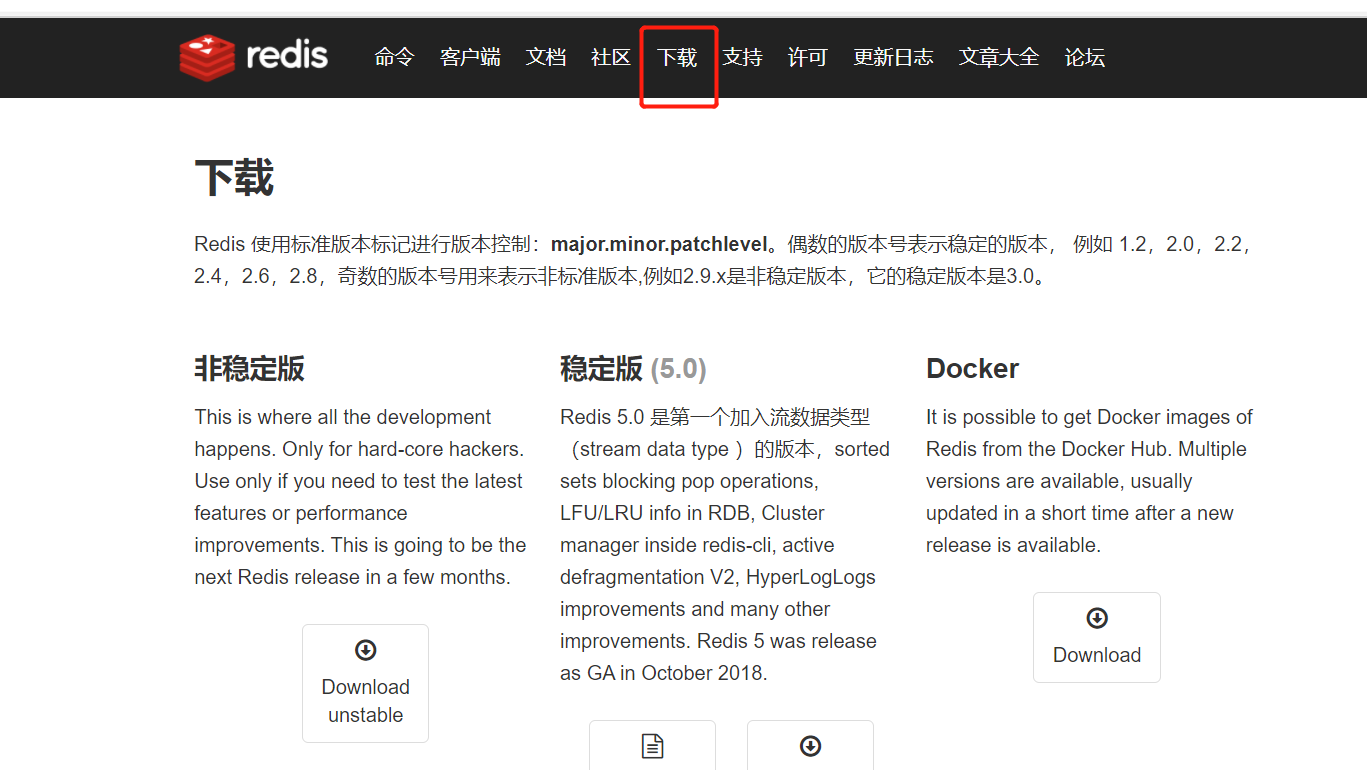
Task: Go to the 文档 page
Action: coord(546,57)
